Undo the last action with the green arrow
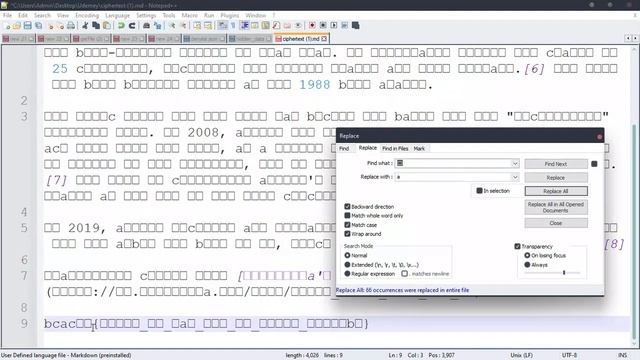 [x=121, y=25]
